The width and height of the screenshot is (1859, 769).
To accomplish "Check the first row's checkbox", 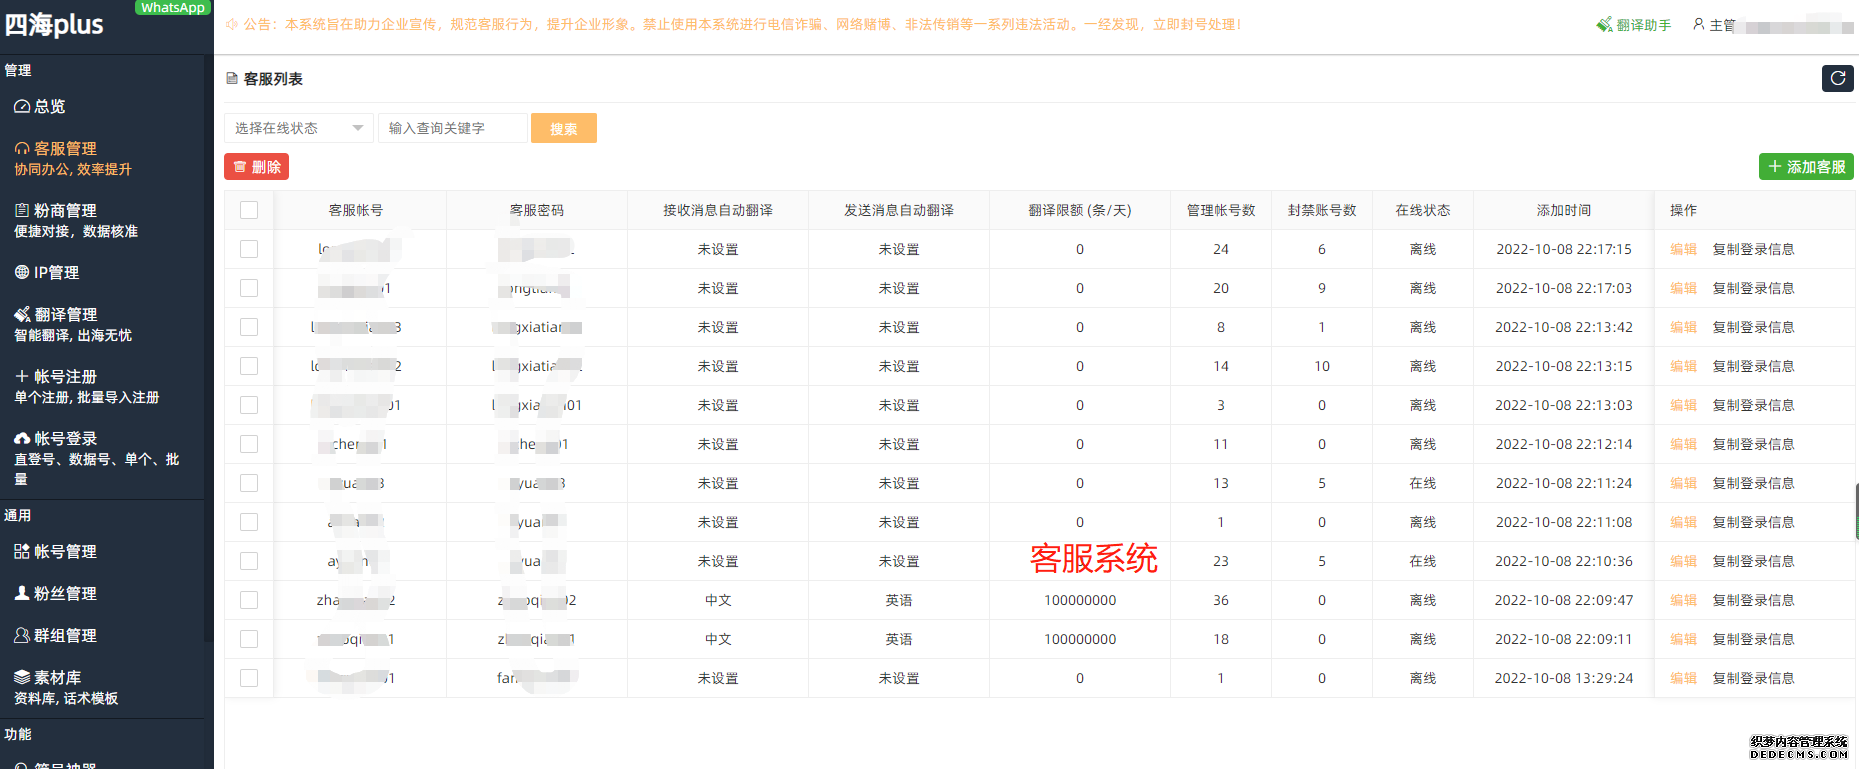I will [x=249, y=249].
